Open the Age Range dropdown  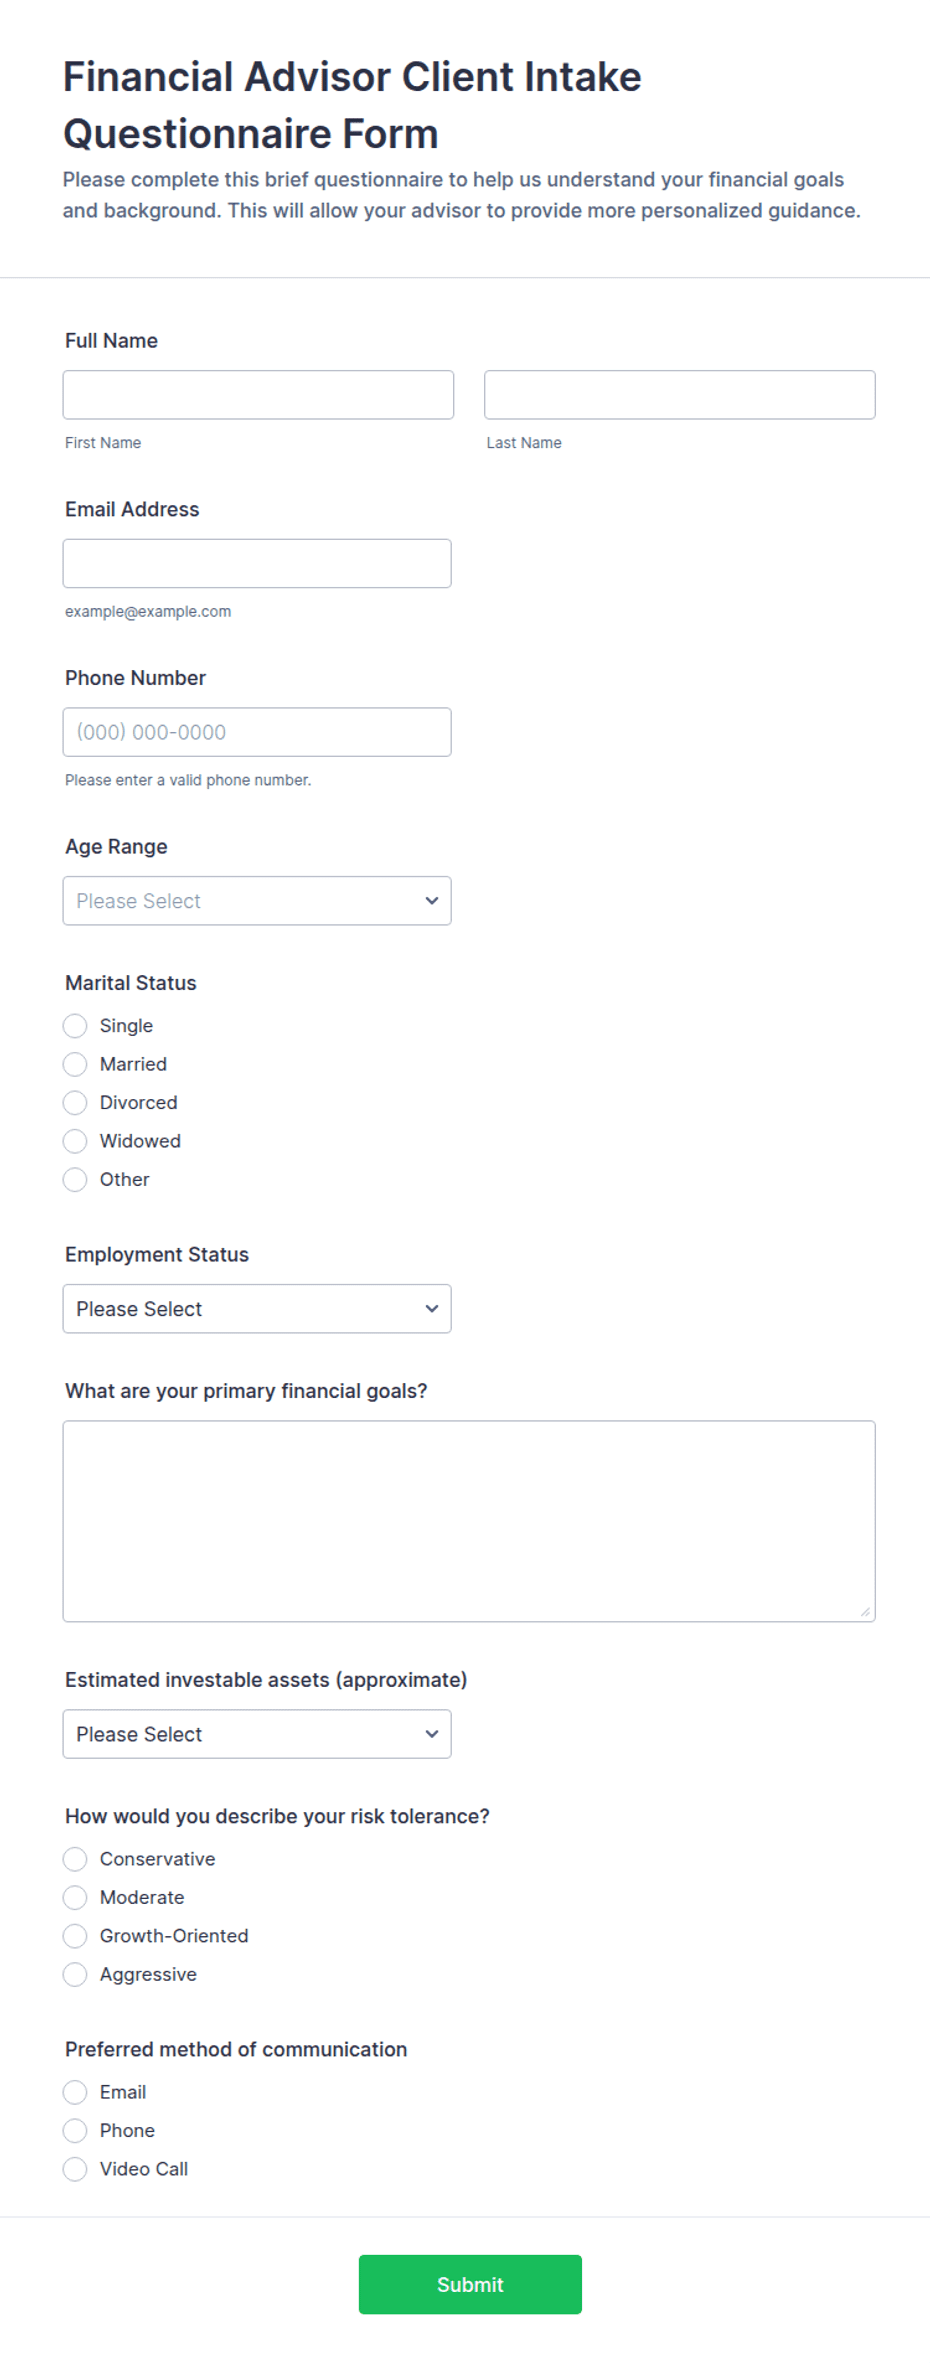[257, 901]
